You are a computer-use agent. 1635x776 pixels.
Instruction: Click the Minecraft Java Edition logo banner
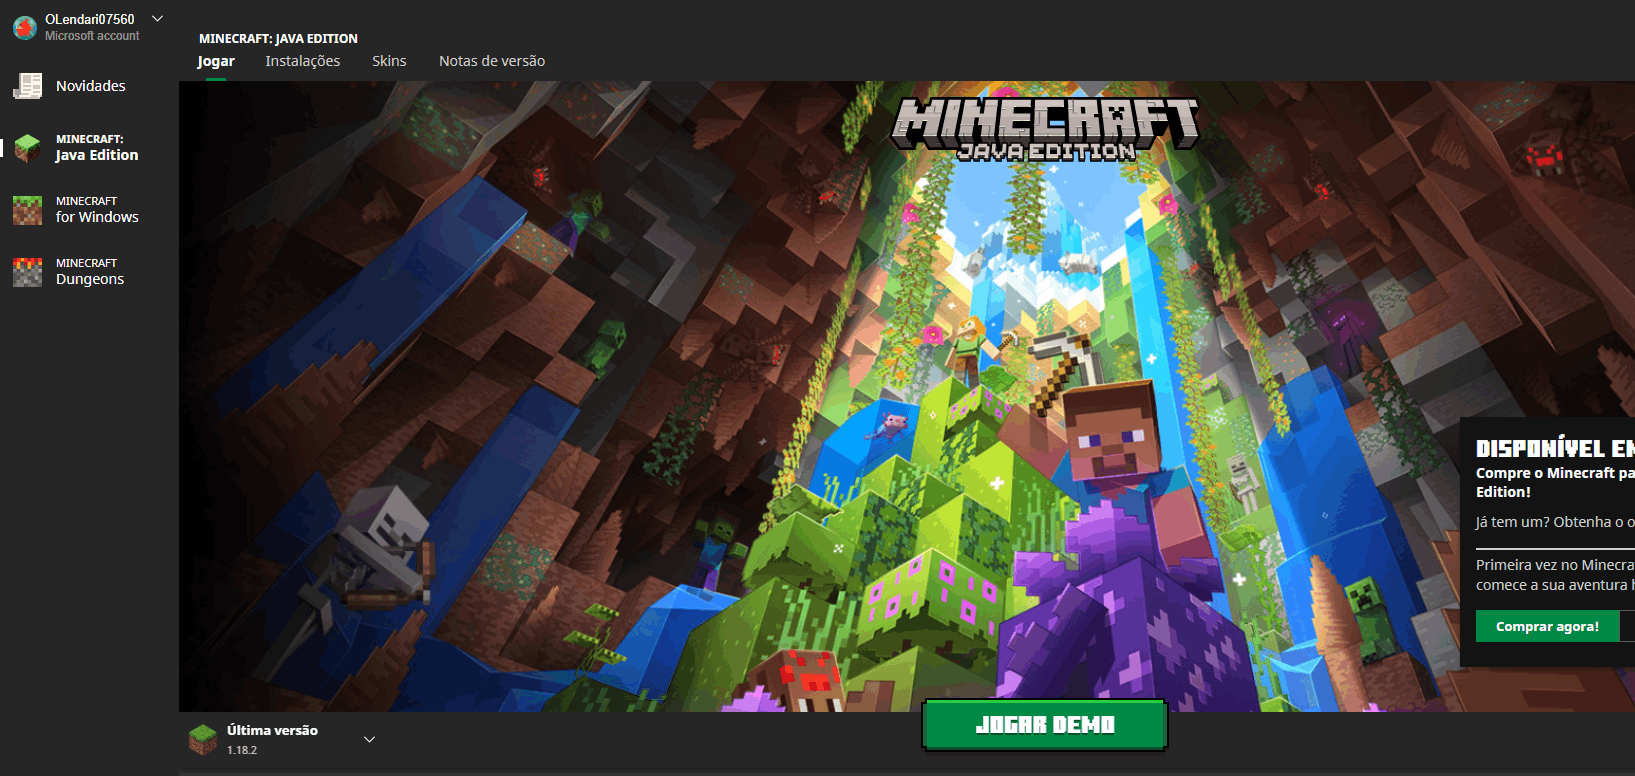pos(1045,128)
